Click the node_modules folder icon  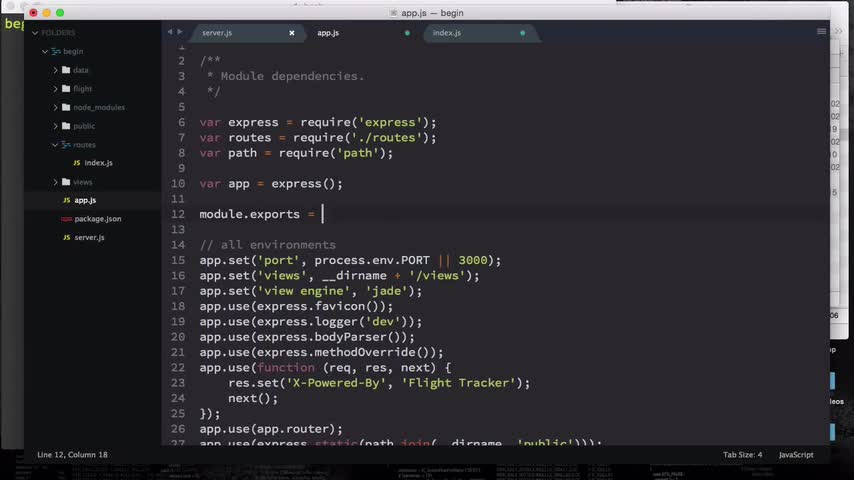[x=66, y=107]
